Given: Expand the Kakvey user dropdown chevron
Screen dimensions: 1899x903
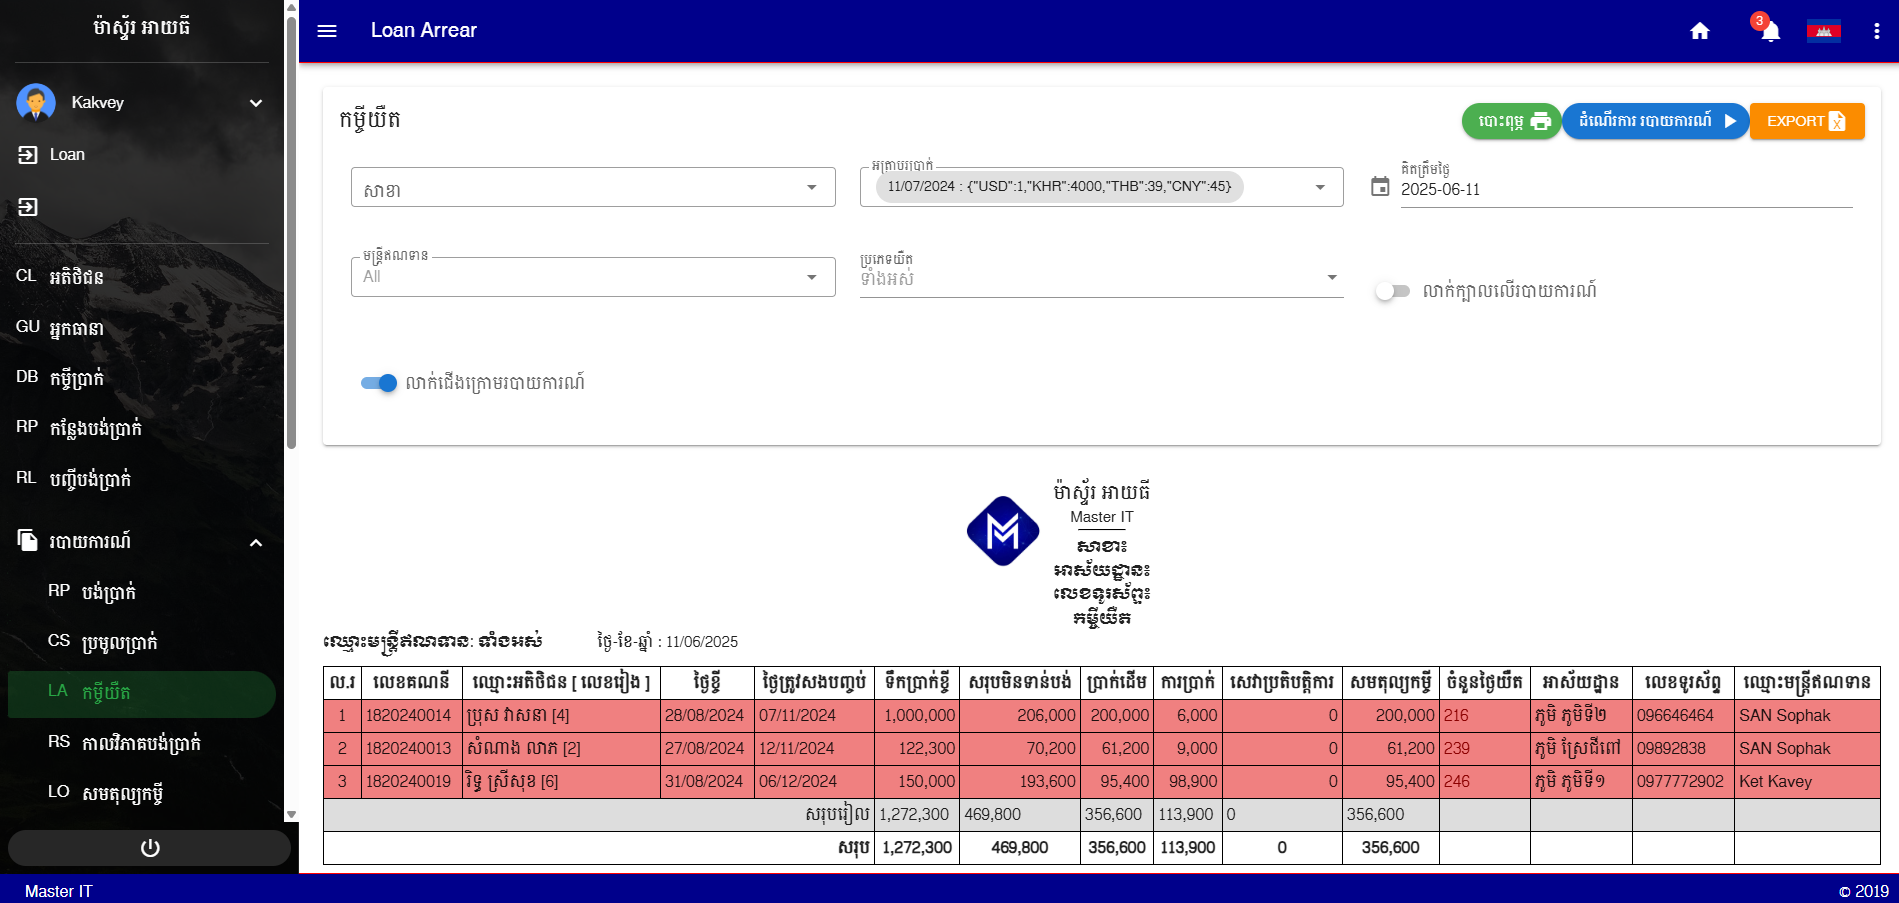Looking at the screenshot, I should pos(256,103).
